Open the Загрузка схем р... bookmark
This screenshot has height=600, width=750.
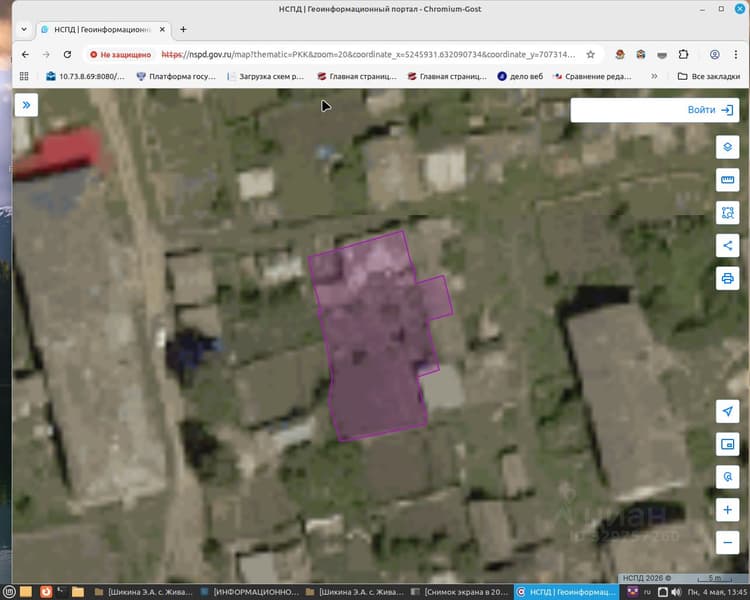tap(266, 76)
